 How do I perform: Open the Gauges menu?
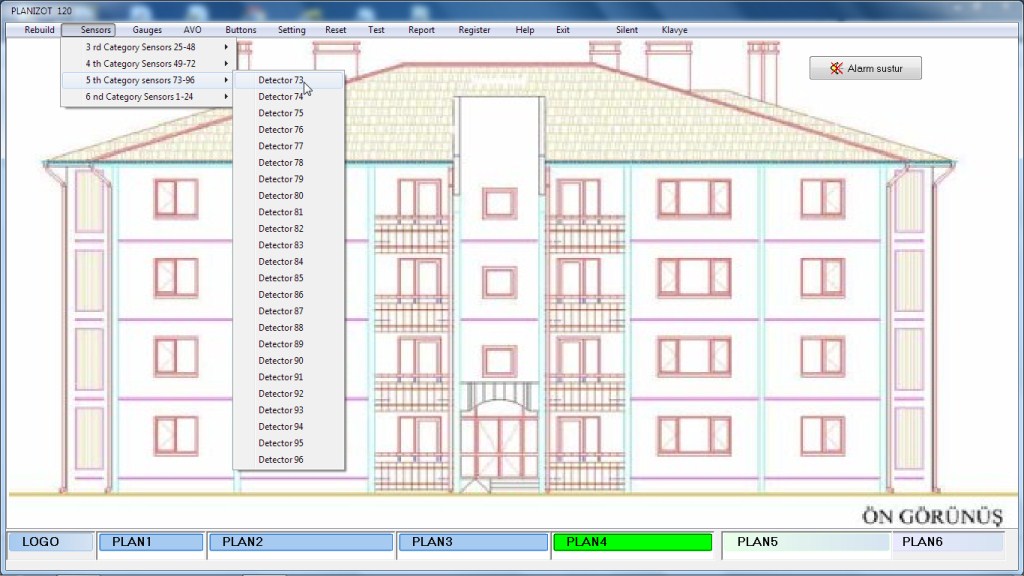(147, 30)
